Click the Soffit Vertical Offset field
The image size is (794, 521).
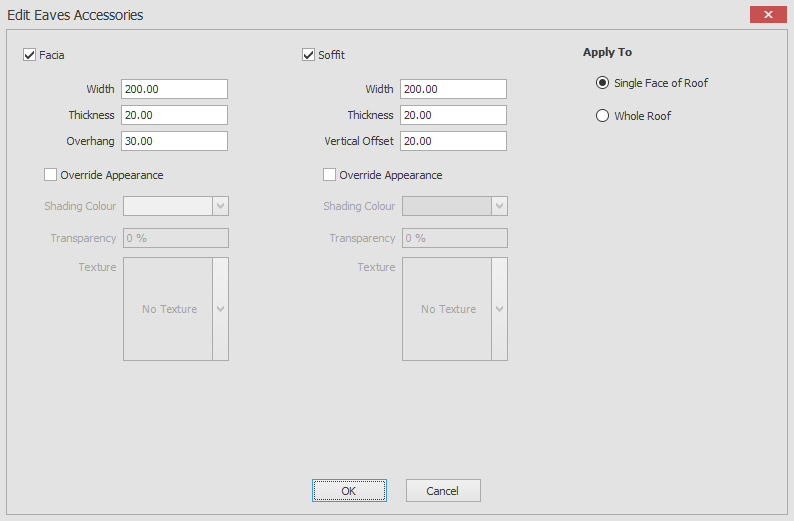[x=453, y=141]
